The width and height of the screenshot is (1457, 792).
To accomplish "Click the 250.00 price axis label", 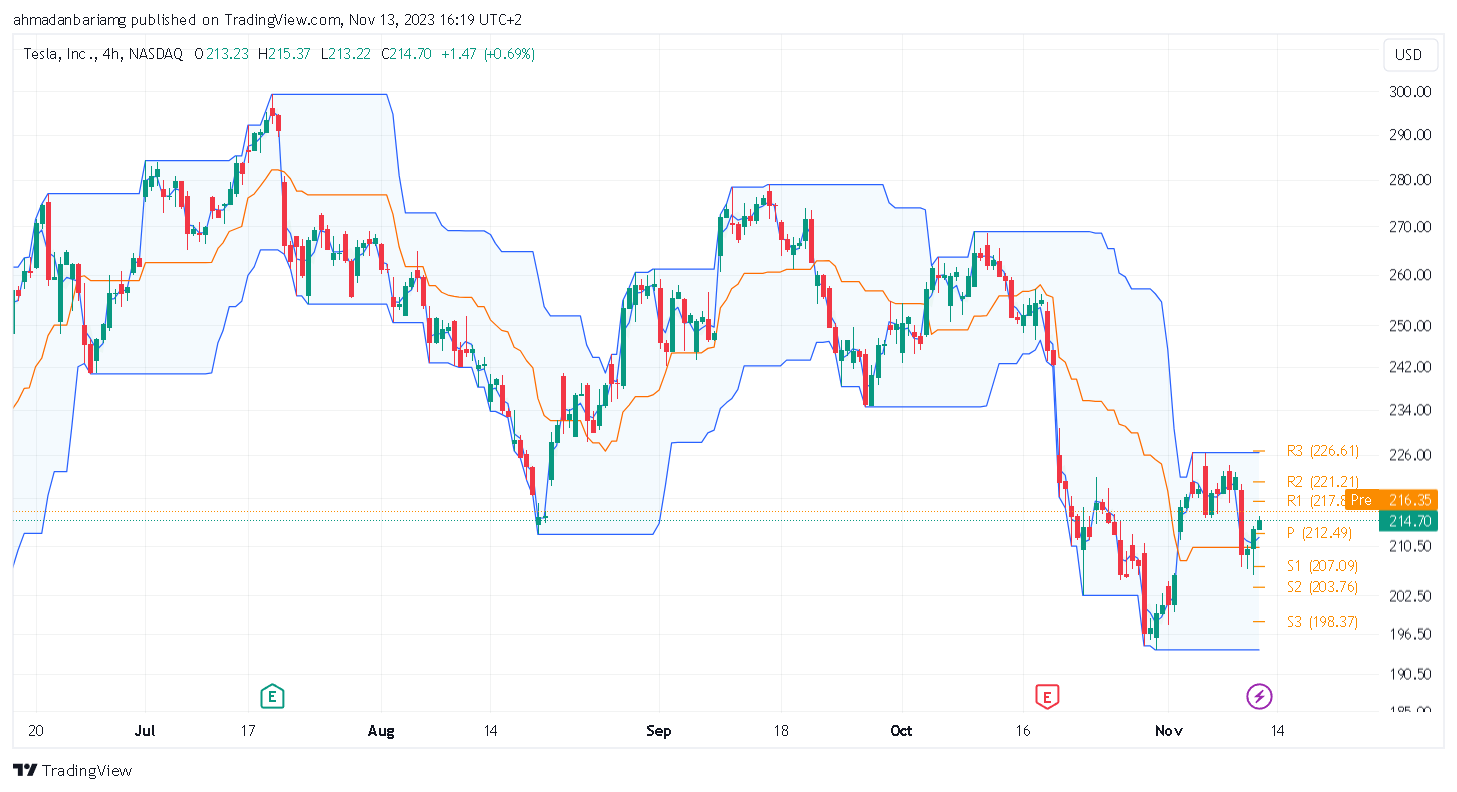I will click(x=1410, y=326).
